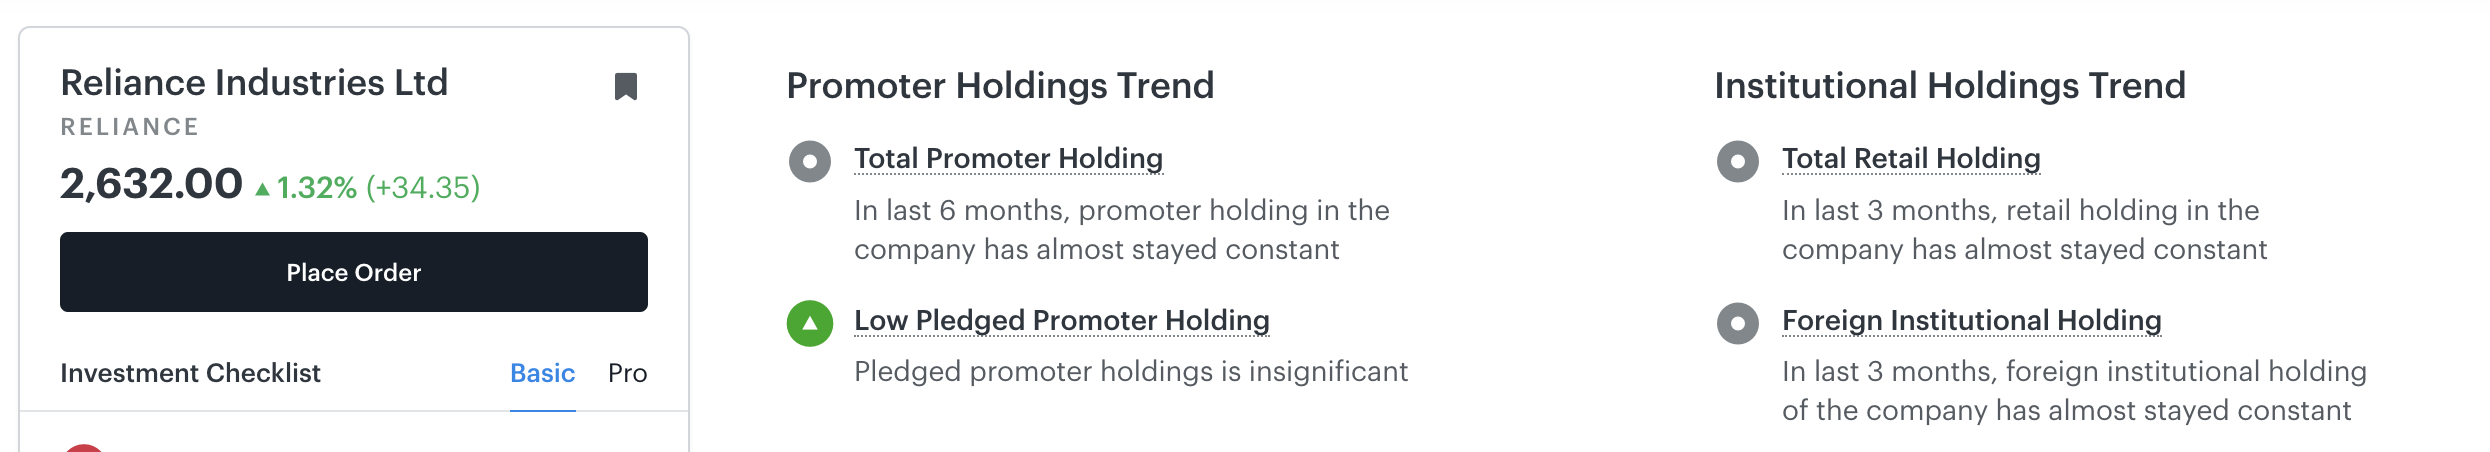Screen dimensions: 2490x452
Task: Click the (+34.35) price change value
Action: 423,187
